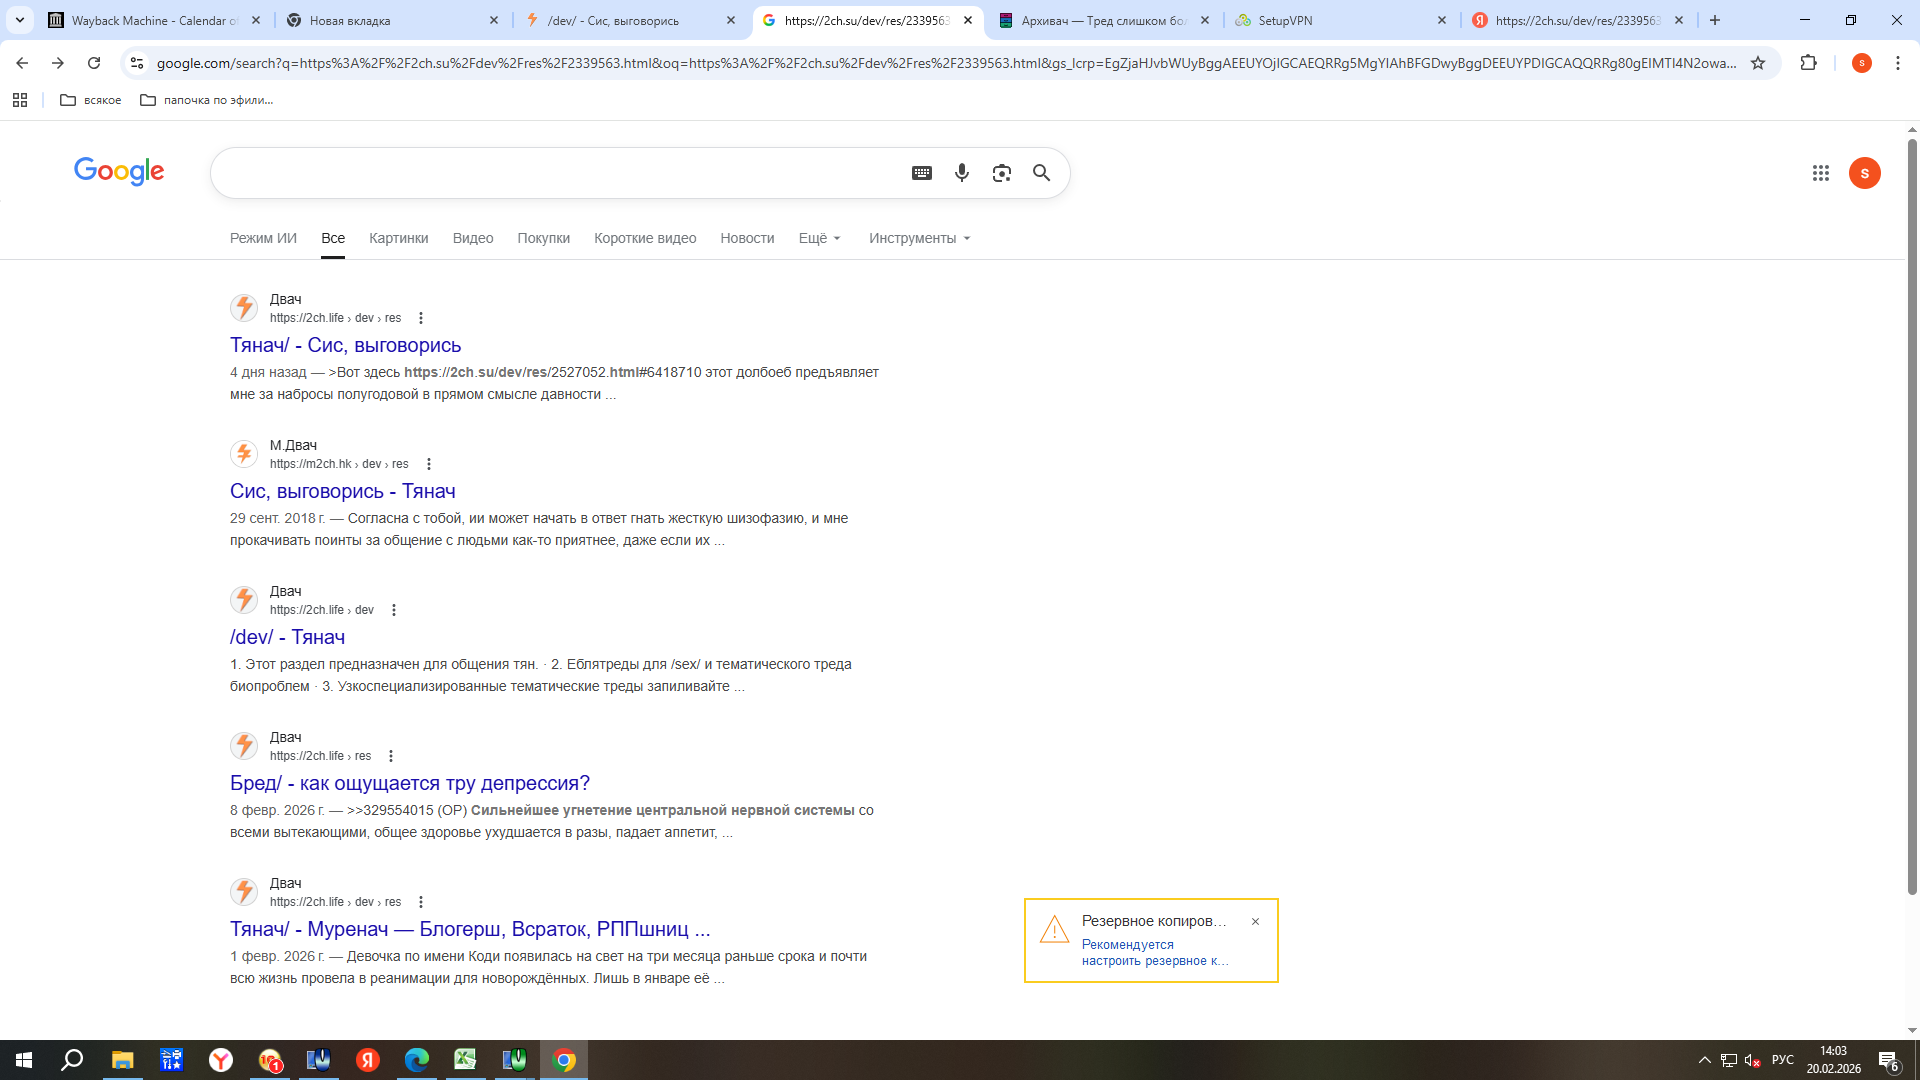Click the page vertical scrollbar
This screenshot has height=1080, width=1920.
coord(1912,515)
